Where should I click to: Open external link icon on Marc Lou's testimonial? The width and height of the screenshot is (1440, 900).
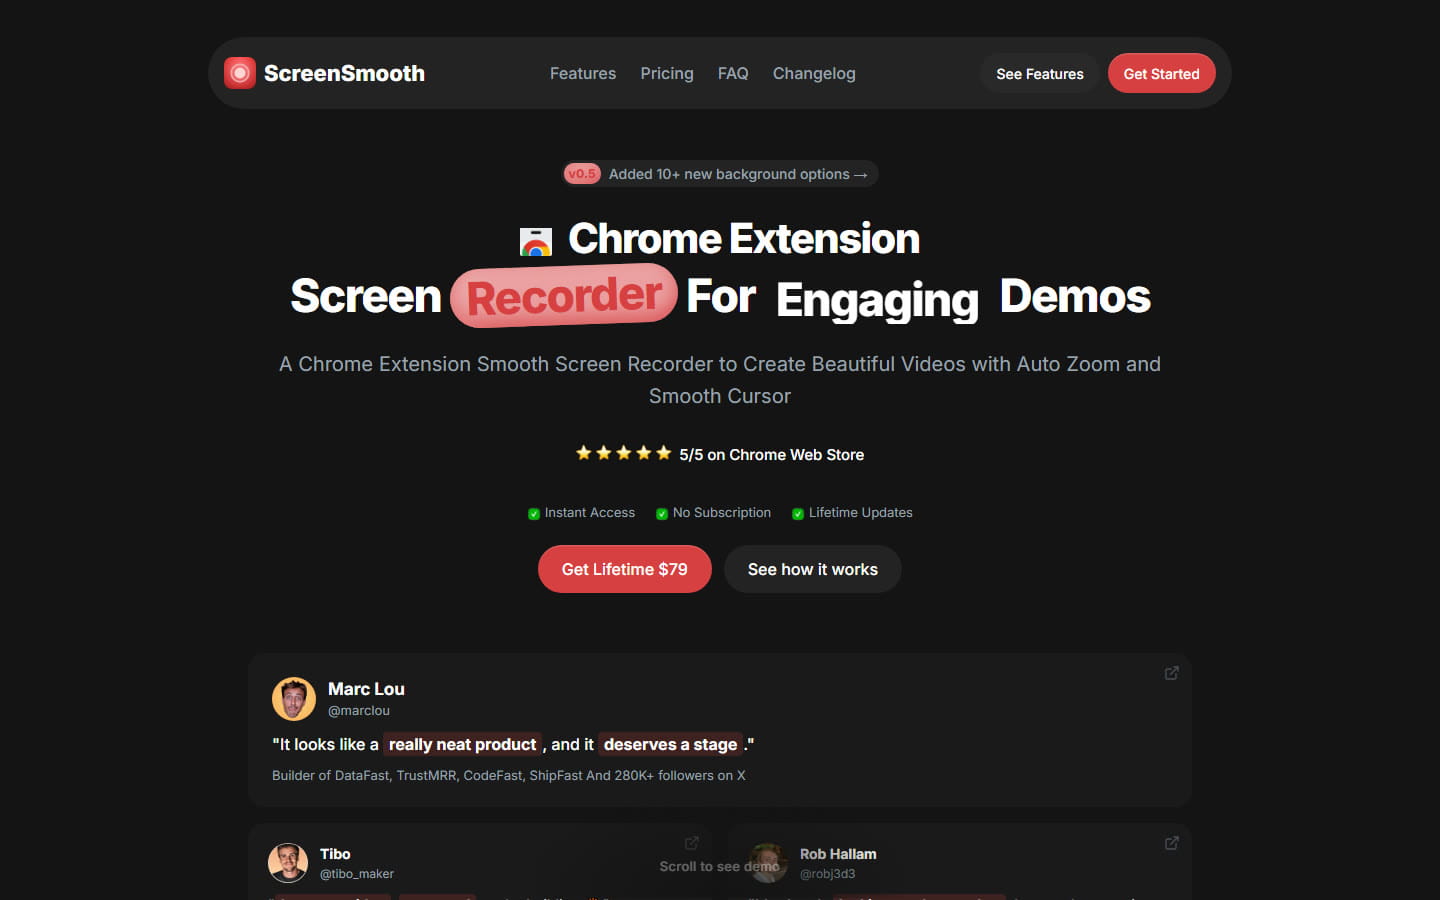1171,673
